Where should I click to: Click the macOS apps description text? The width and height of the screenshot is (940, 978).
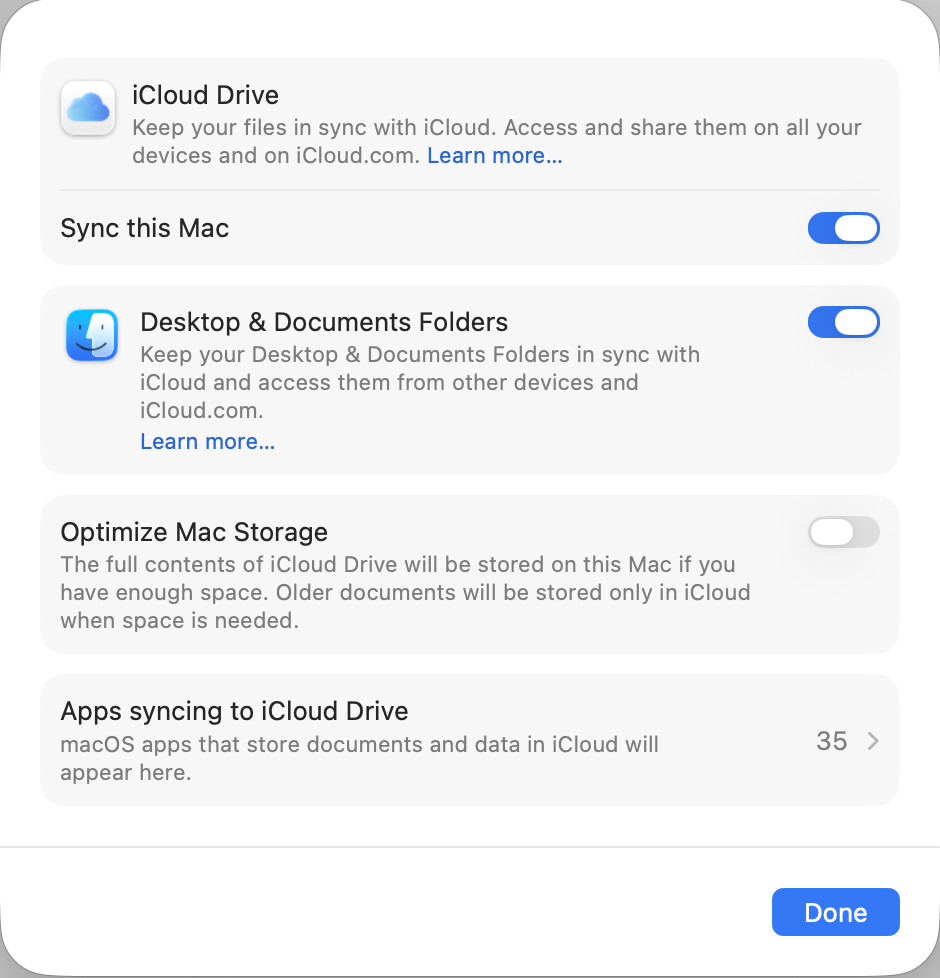click(359, 758)
